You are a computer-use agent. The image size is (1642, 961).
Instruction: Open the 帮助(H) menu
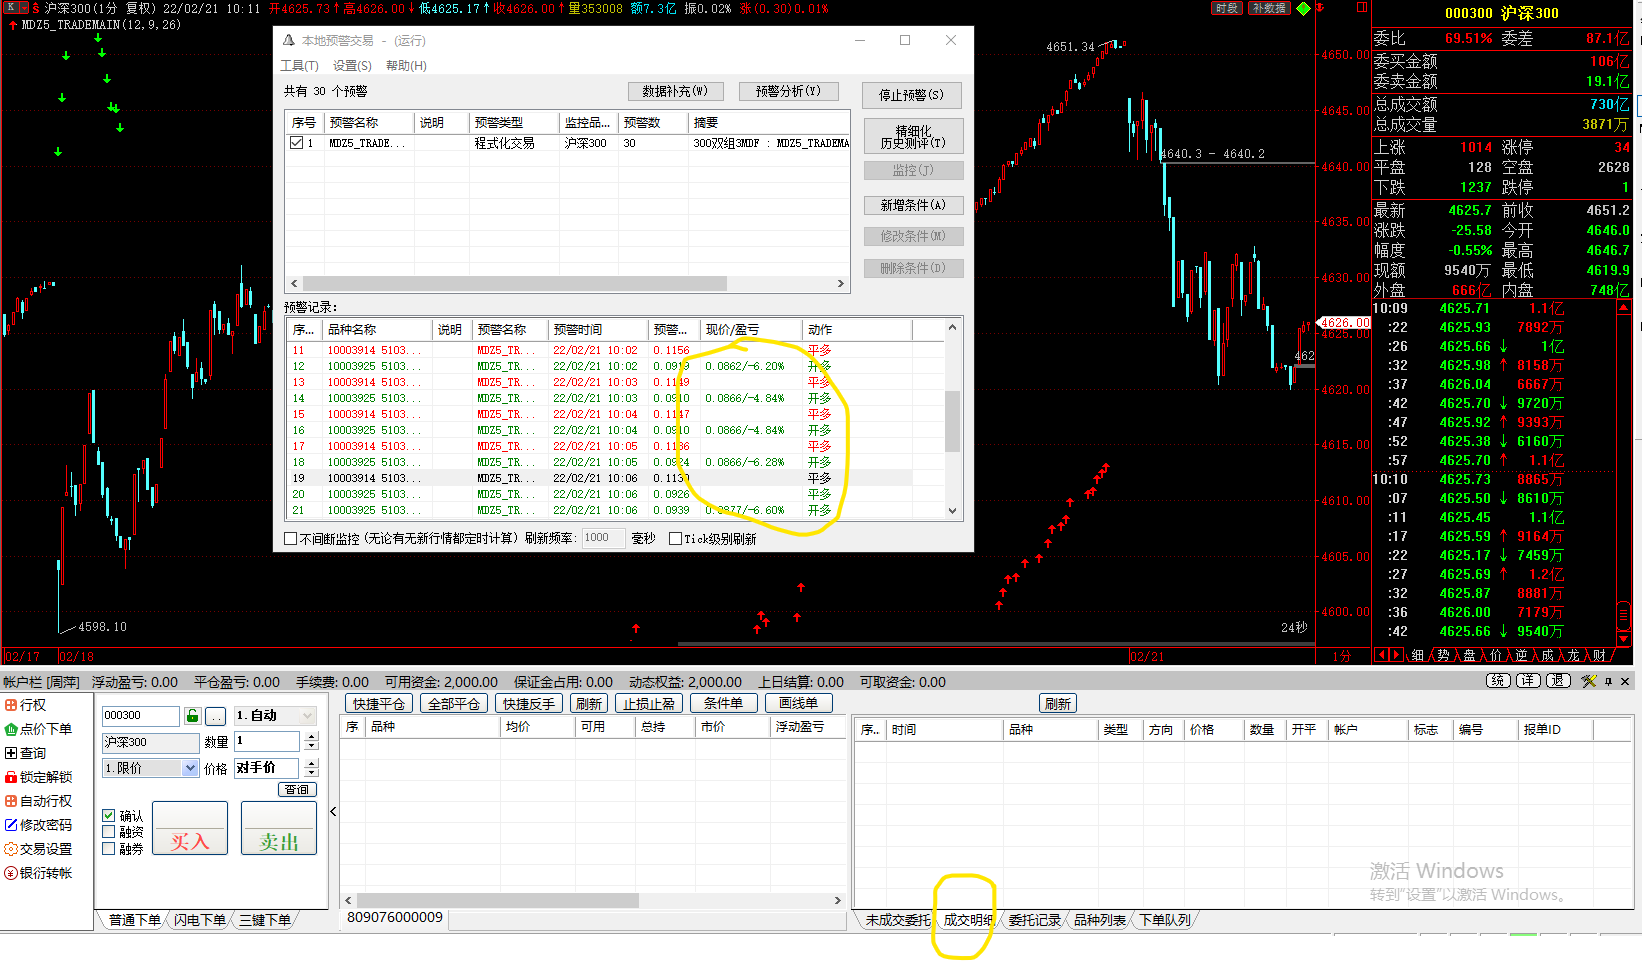point(406,66)
